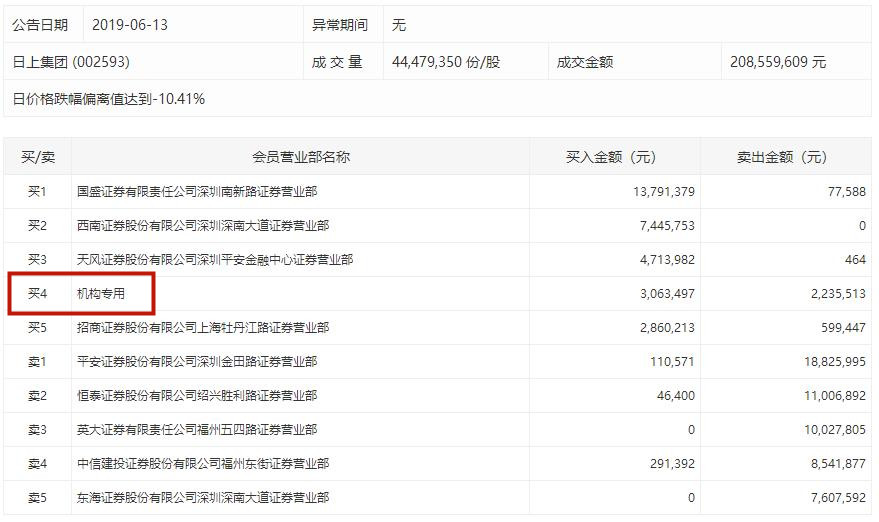Click the buy amount 13,791,379

664,192
